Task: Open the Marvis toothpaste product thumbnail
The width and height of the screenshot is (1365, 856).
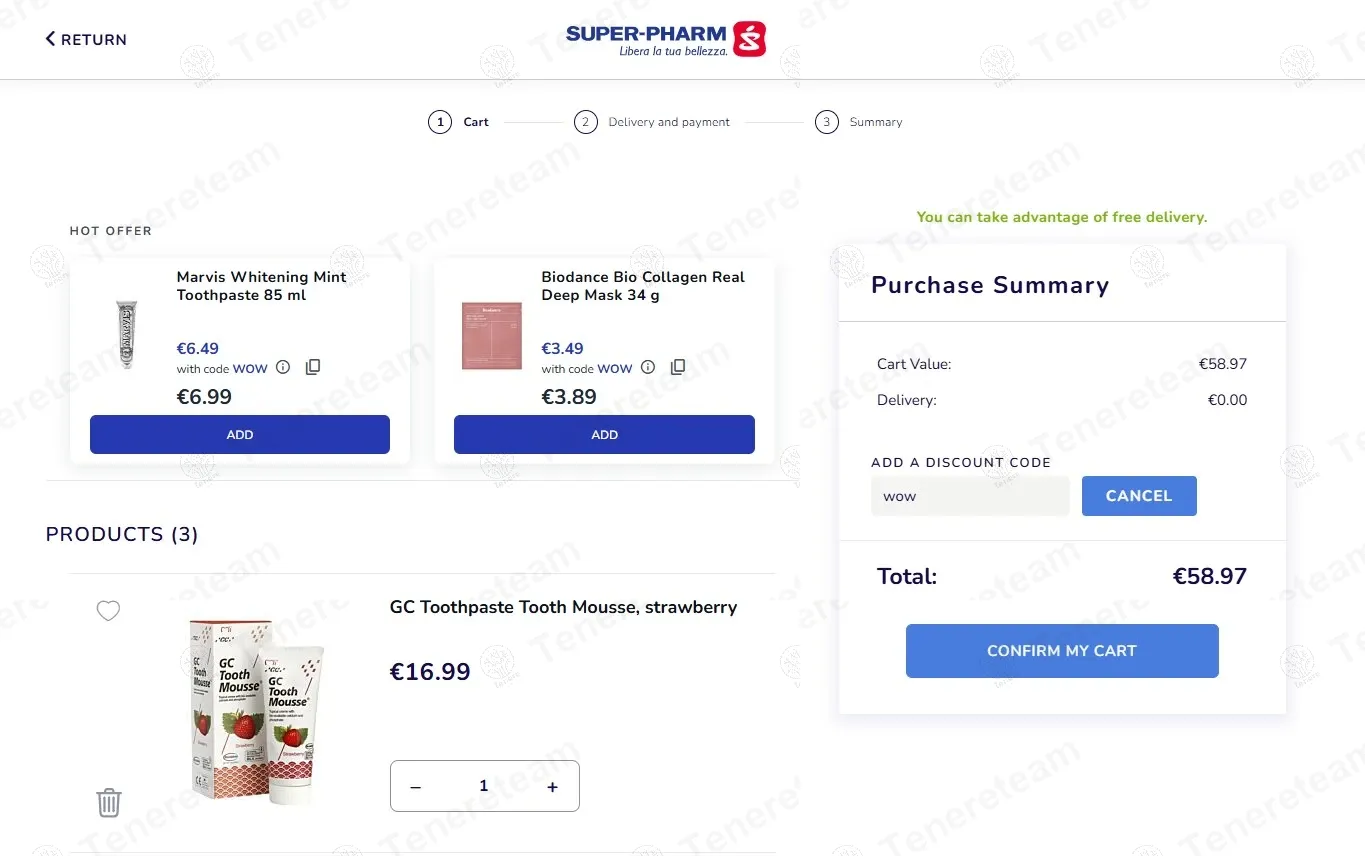Action: [126, 334]
